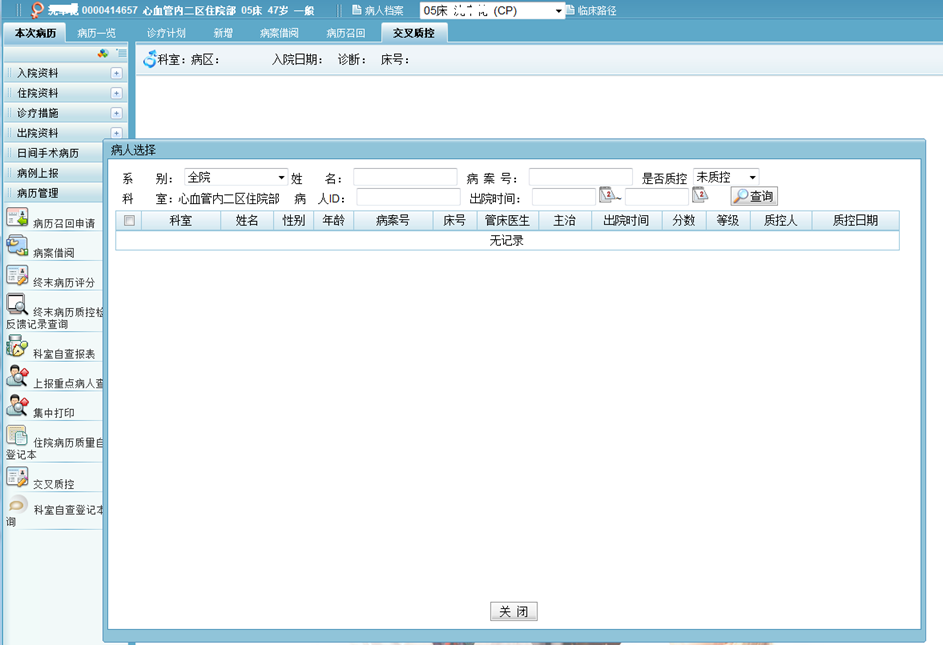
Task: Click the start date calendar icon
Action: tap(607, 195)
